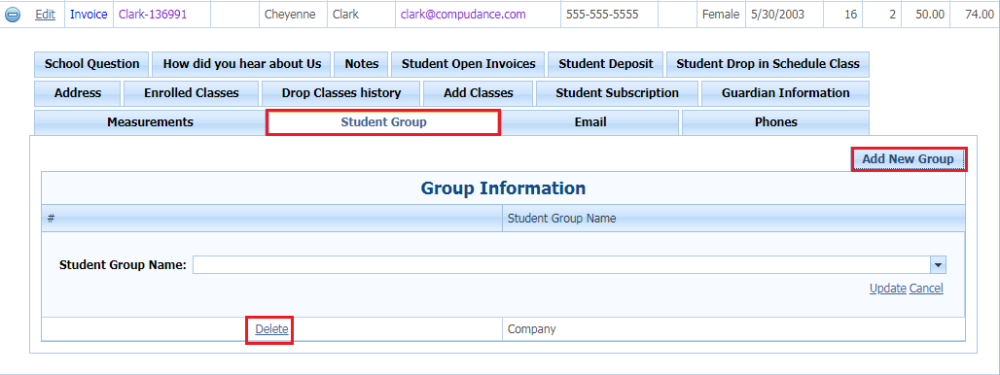The width and height of the screenshot is (1000, 375).
Task: Open the Invoice link in student row
Action: coord(89,14)
